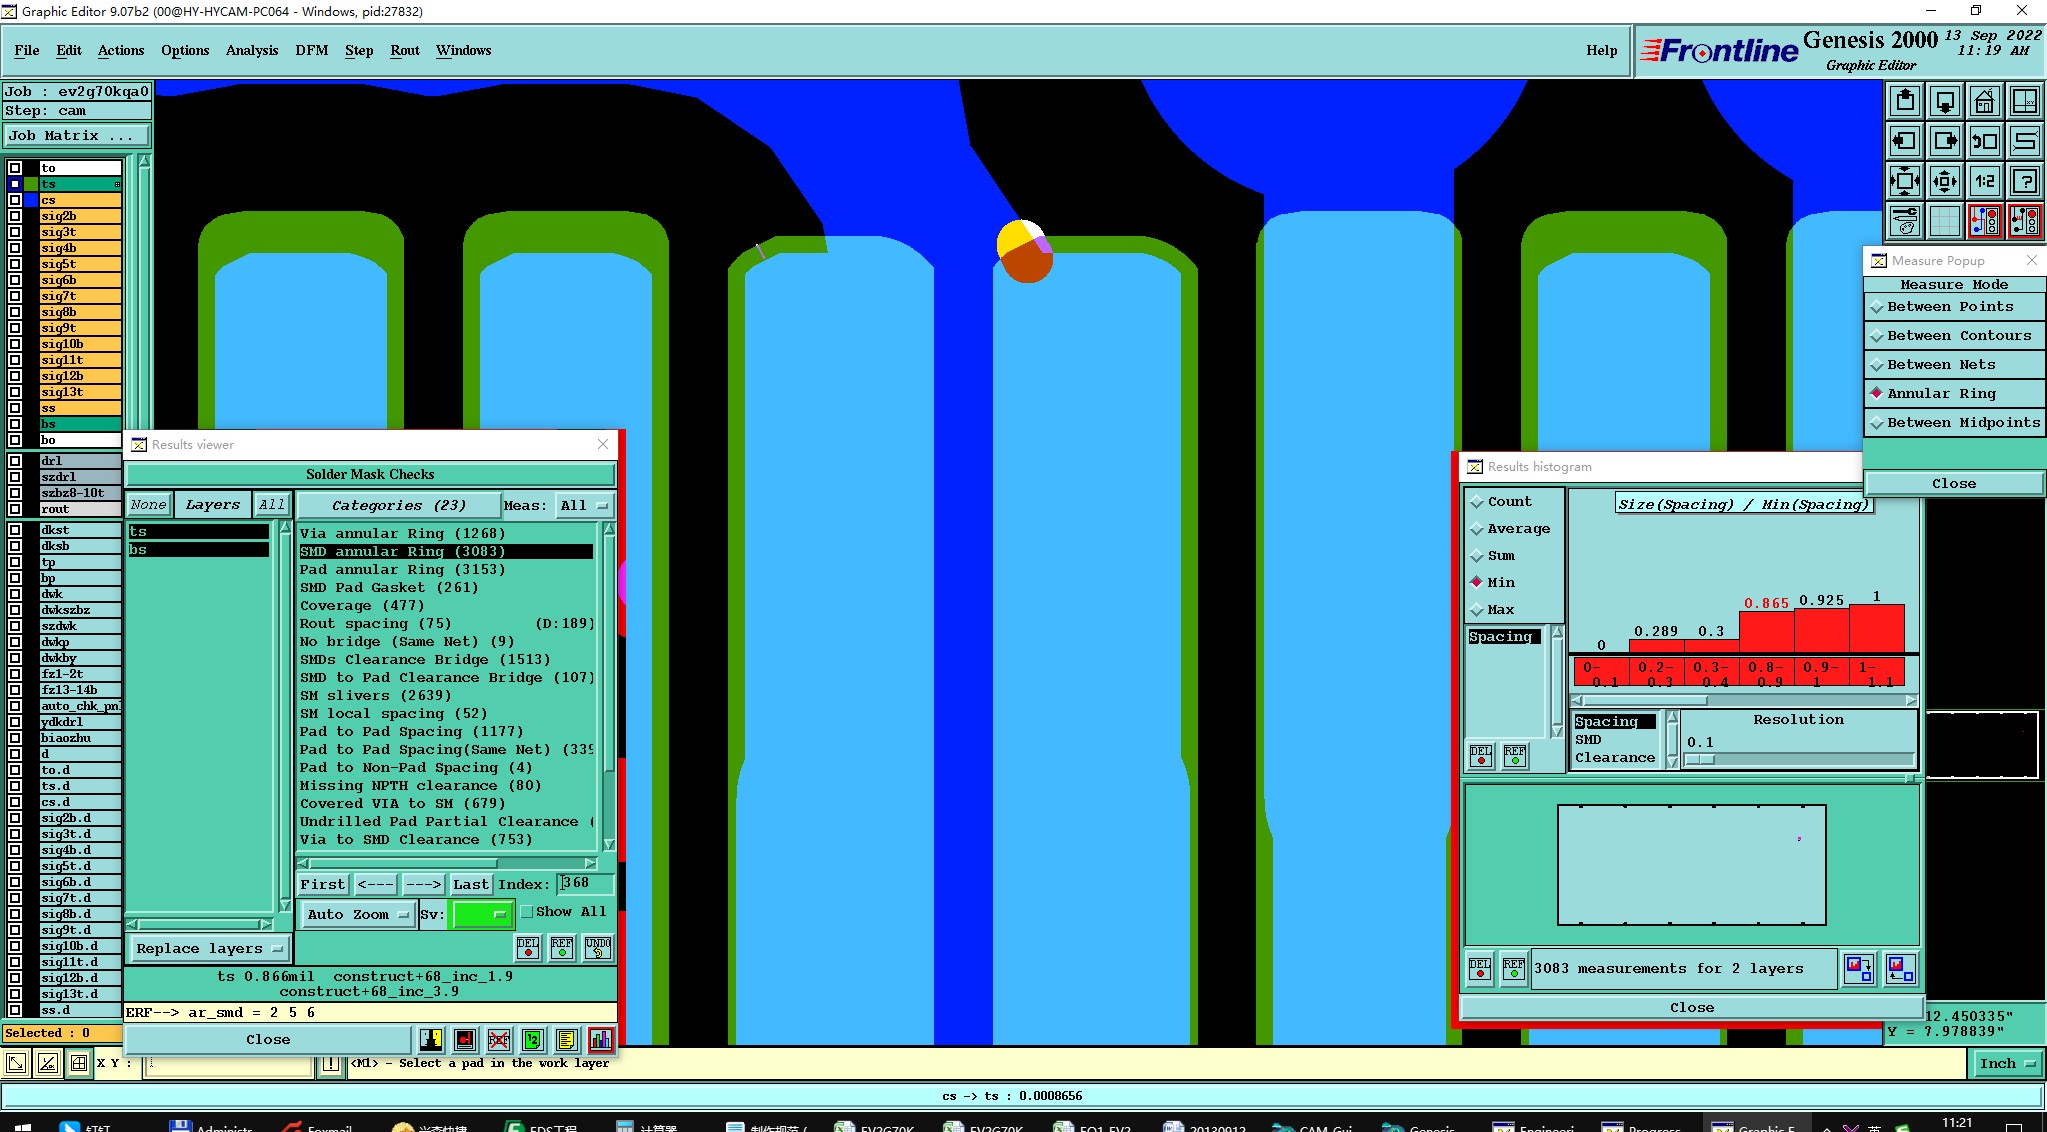
Task: Click the Home view icon
Action: coord(1984,101)
